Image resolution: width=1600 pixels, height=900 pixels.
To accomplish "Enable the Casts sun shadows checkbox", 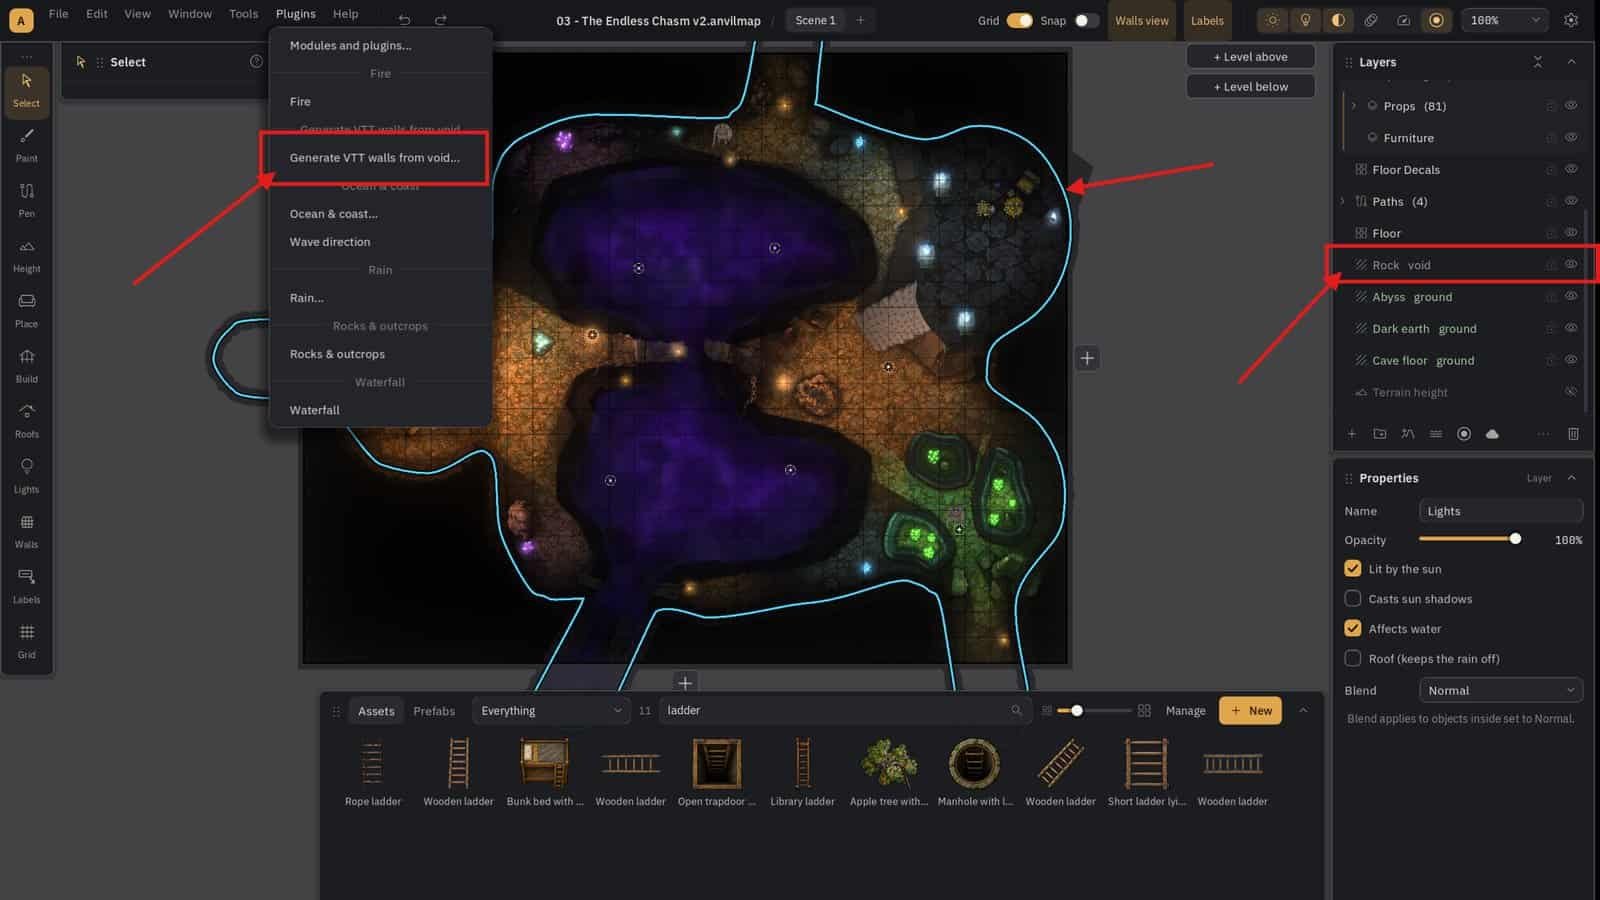I will (x=1353, y=598).
